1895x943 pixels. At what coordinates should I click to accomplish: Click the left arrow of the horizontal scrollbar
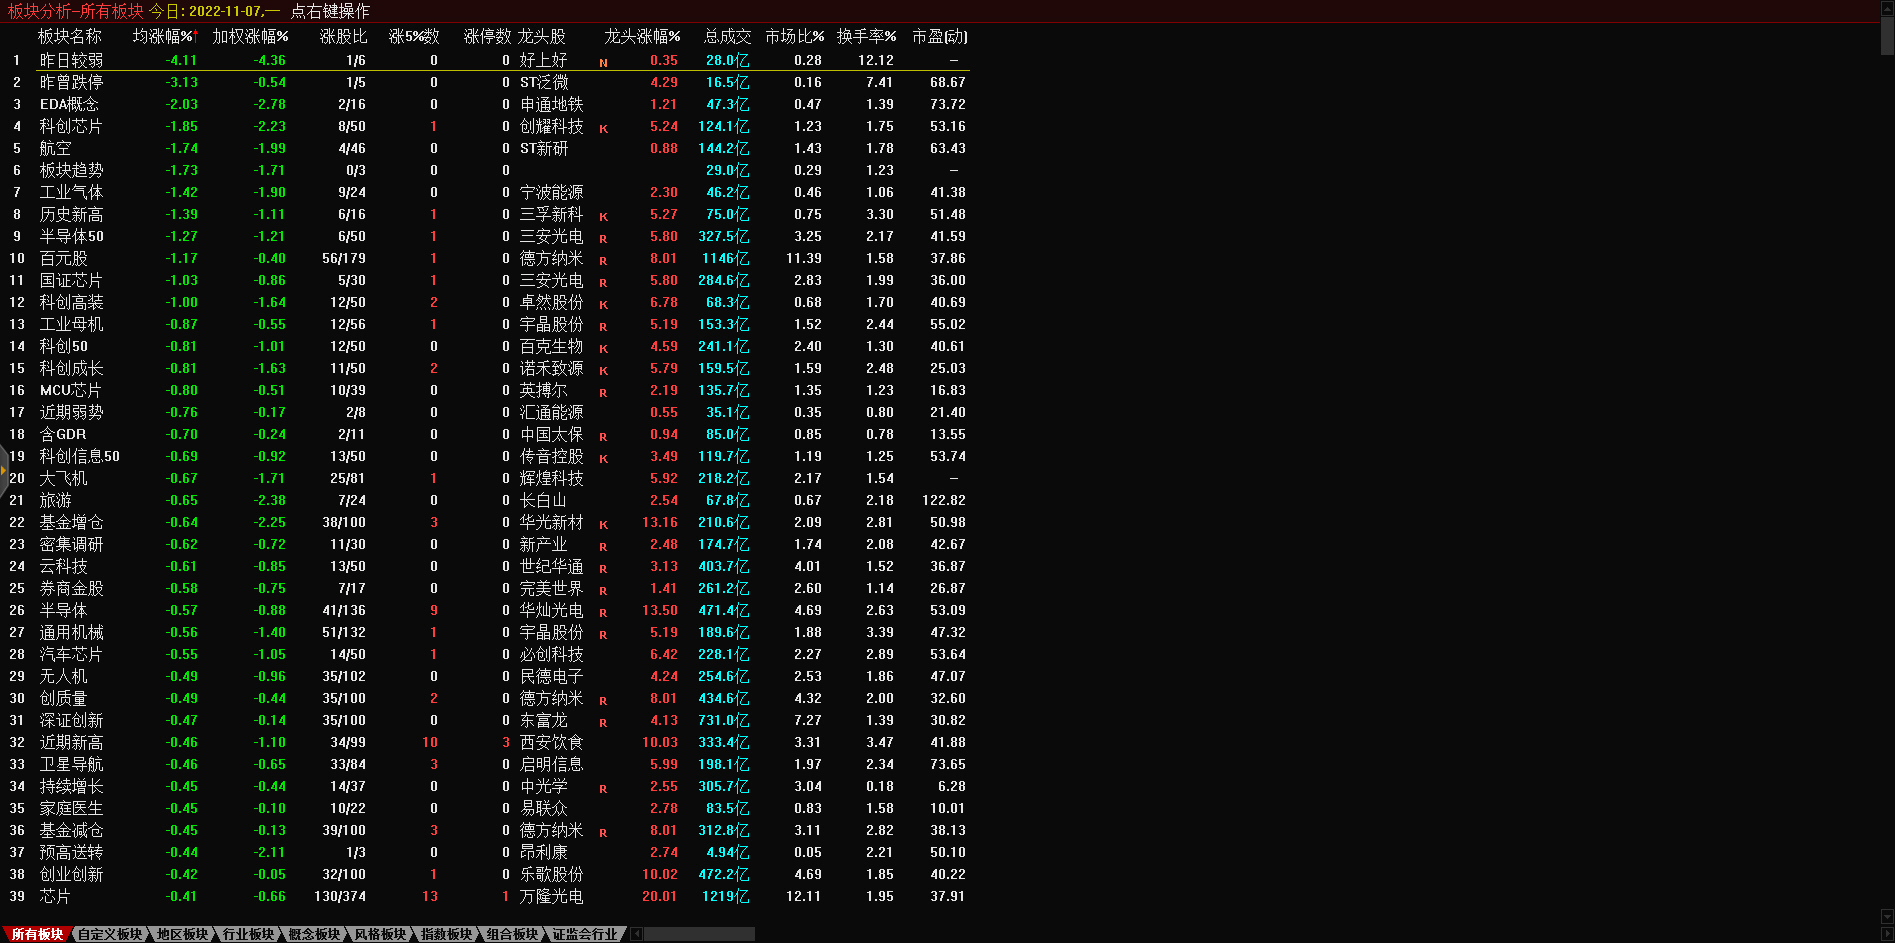637,934
